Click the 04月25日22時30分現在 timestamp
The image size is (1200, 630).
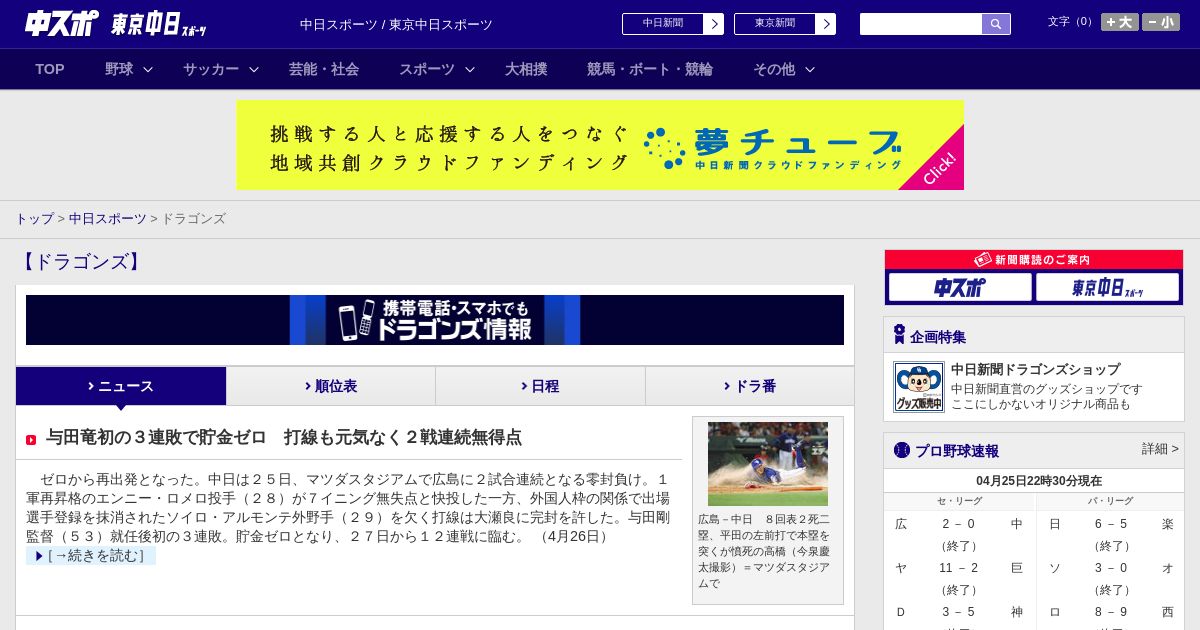pyautogui.click(x=1039, y=481)
